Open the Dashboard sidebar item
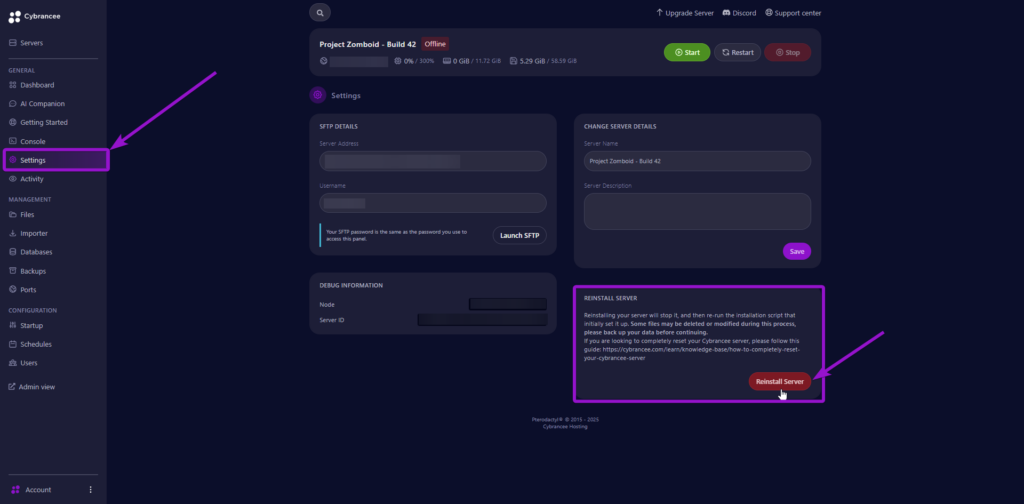Image resolution: width=1024 pixels, height=504 pixels. pos(13,85)
